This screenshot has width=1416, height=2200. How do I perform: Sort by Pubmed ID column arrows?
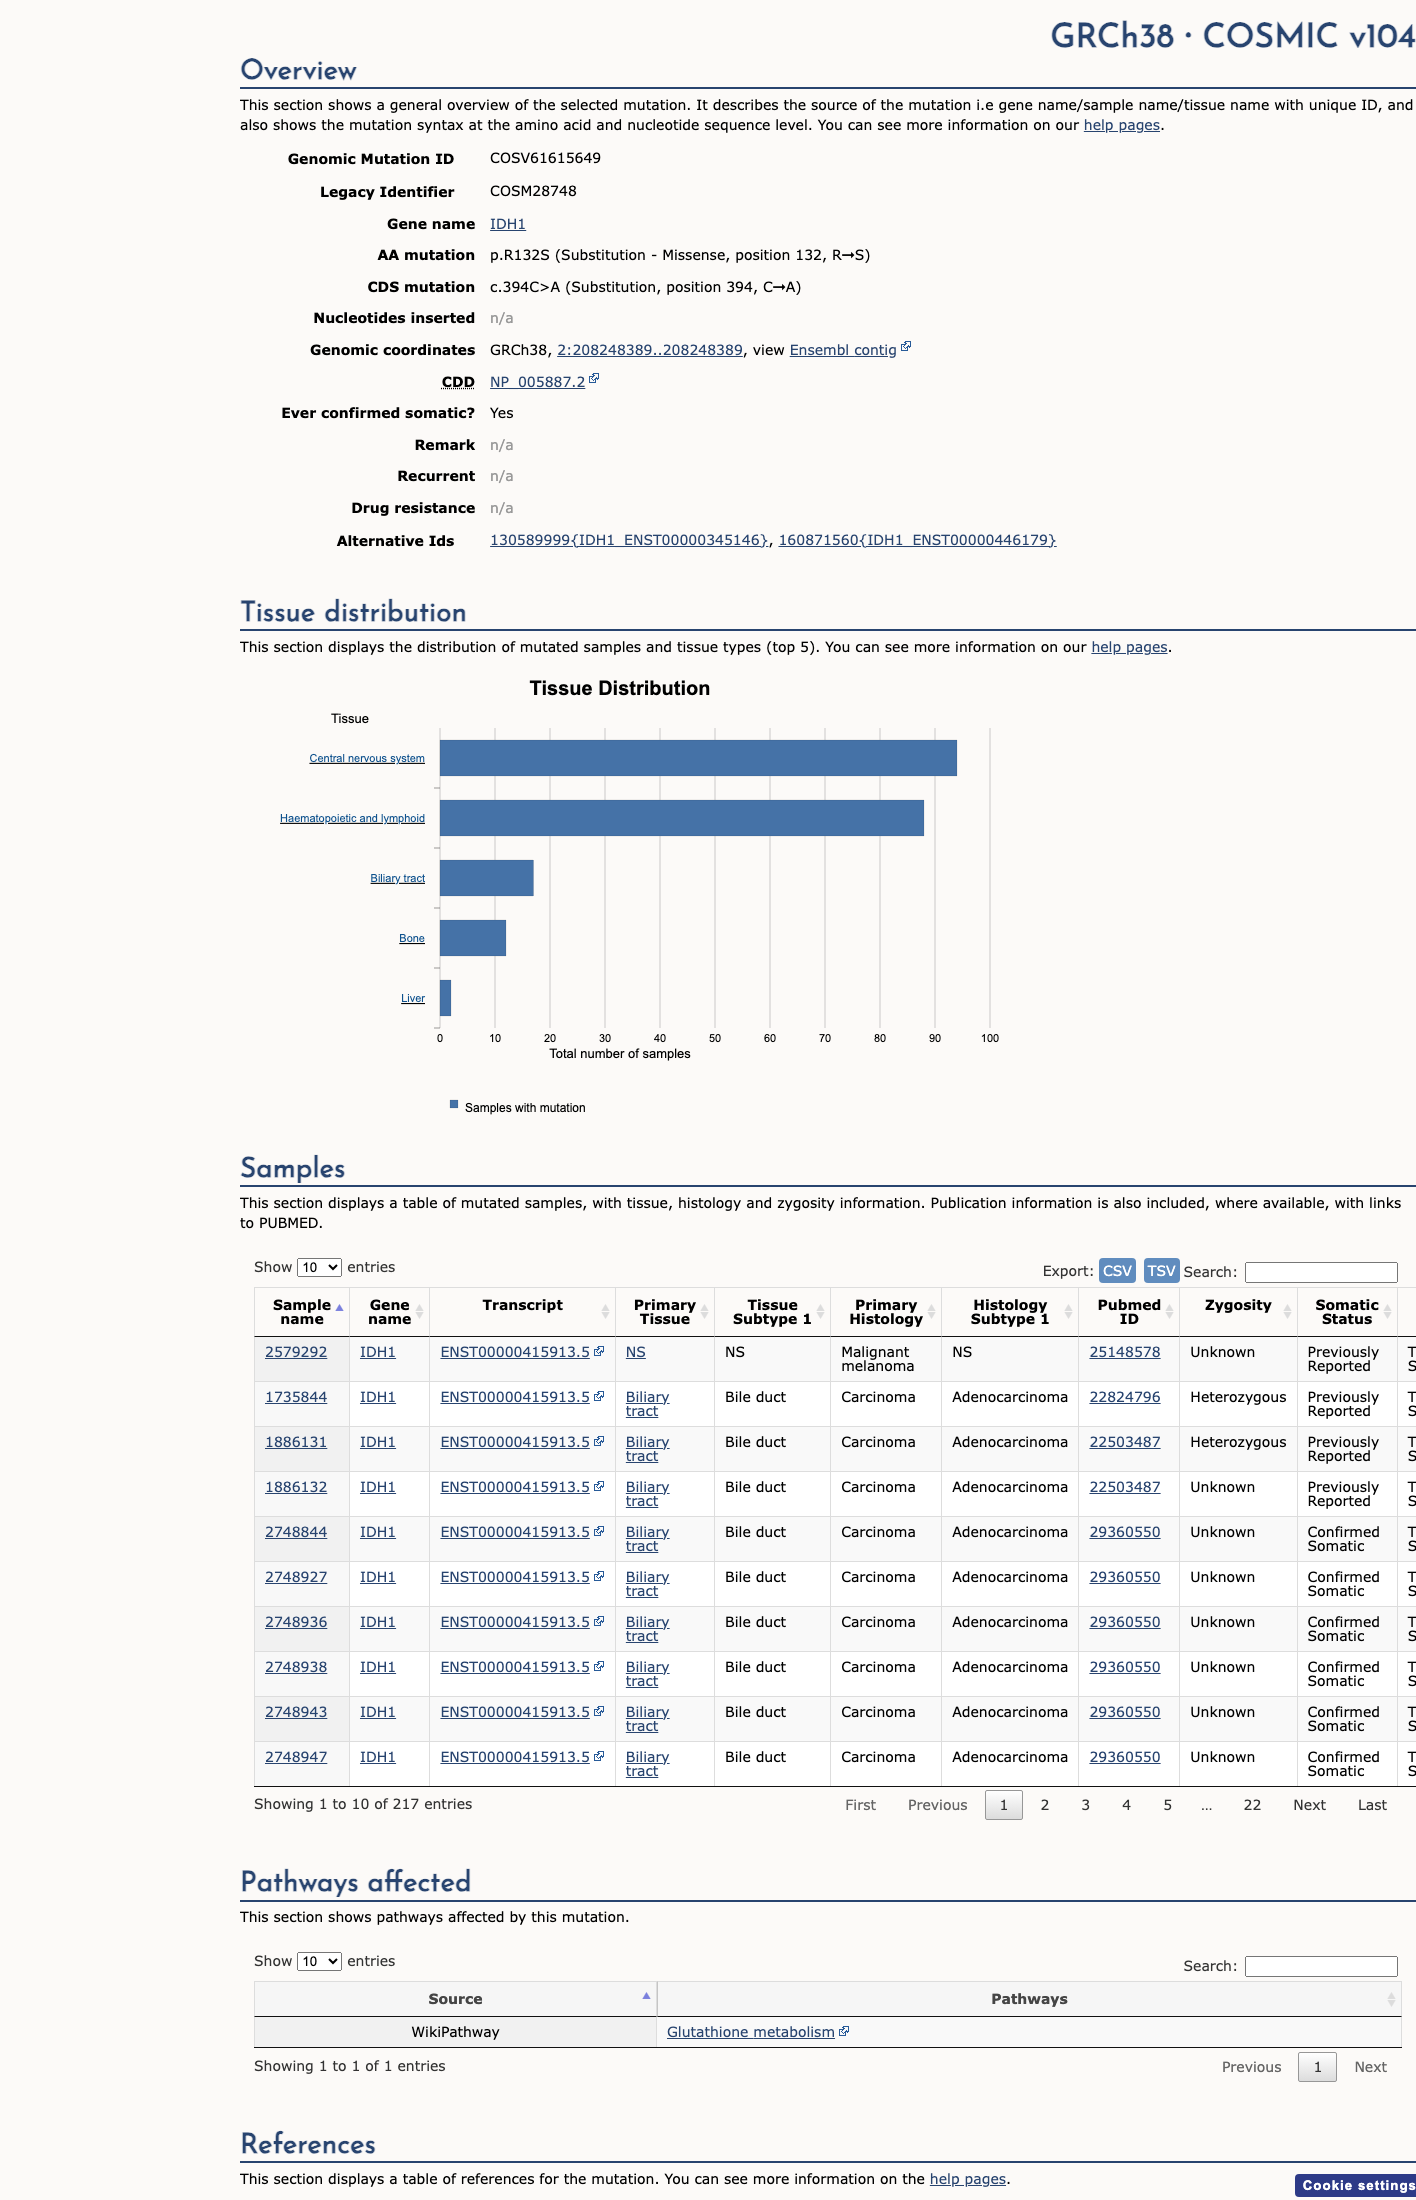[1169, 1311]
